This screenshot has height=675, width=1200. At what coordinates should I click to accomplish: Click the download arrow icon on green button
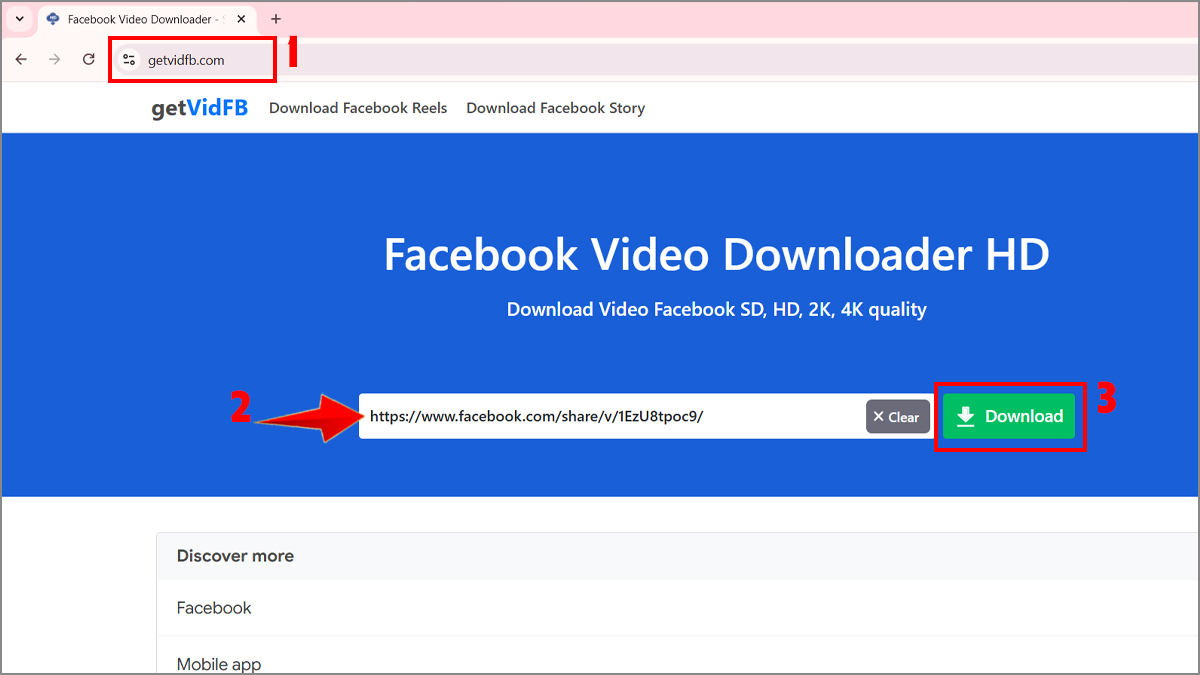point(966,416)
